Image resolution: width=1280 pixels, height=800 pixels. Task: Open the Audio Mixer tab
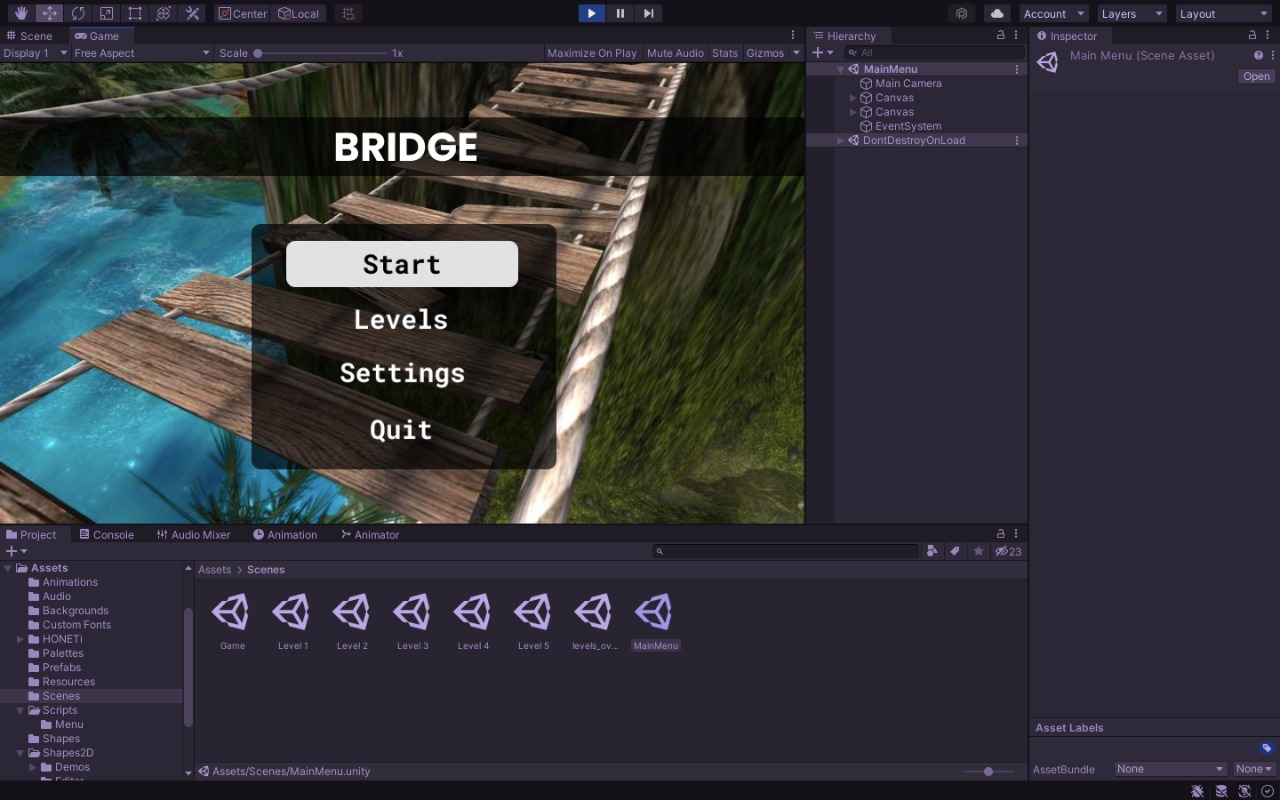point(194,534)
